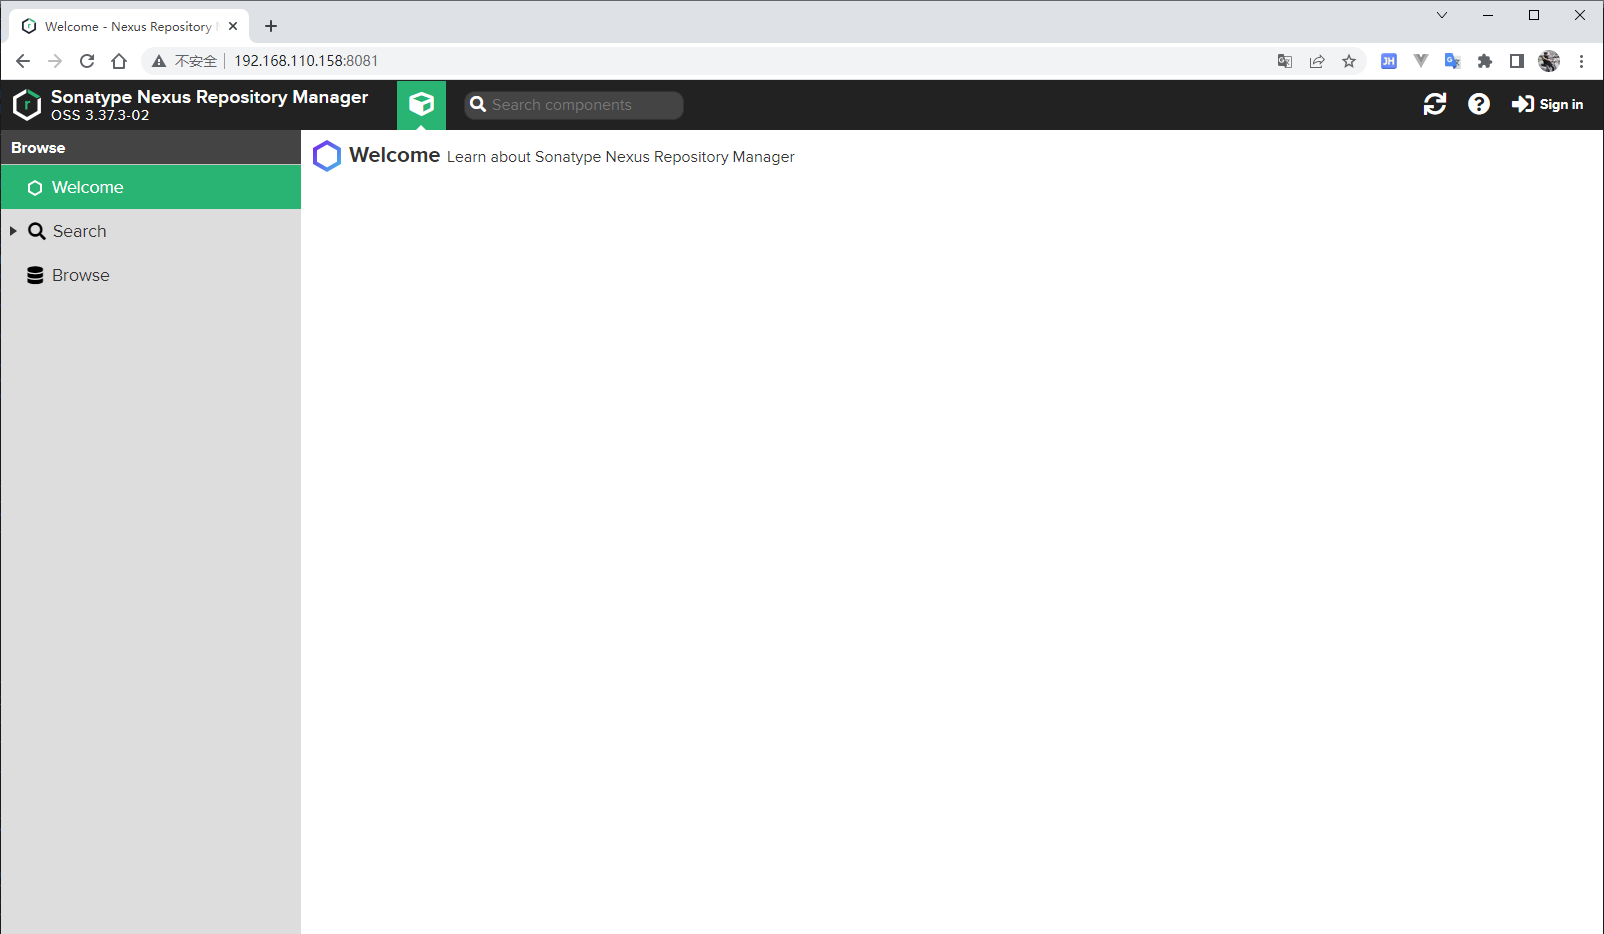Click the Welcome heading in the content area
This screenshot has width=1604, height=934.
394,155
